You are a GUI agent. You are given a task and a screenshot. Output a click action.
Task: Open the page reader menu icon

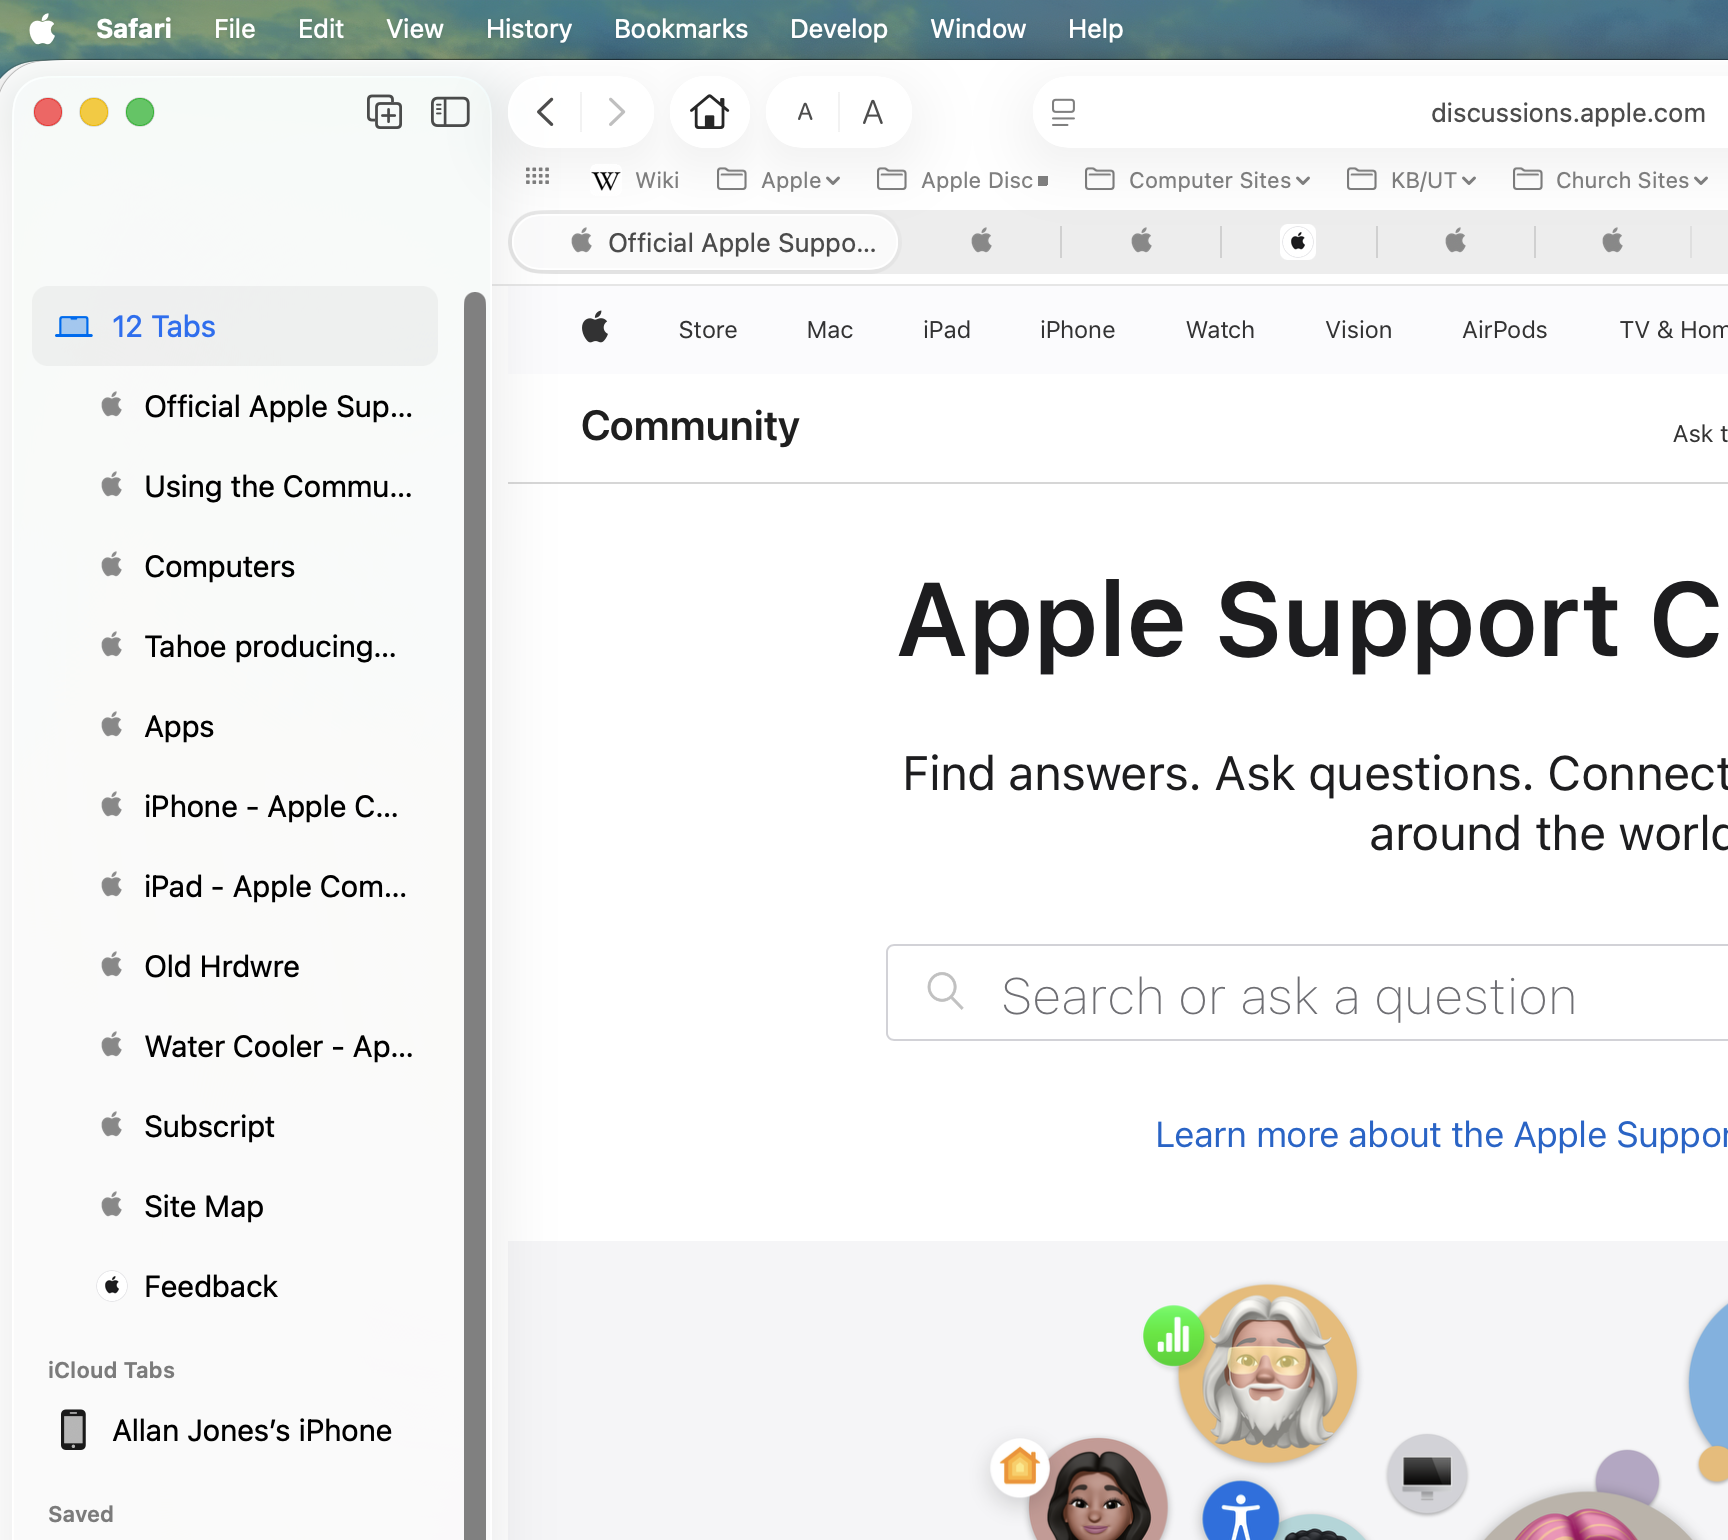tap(1063, 112)
